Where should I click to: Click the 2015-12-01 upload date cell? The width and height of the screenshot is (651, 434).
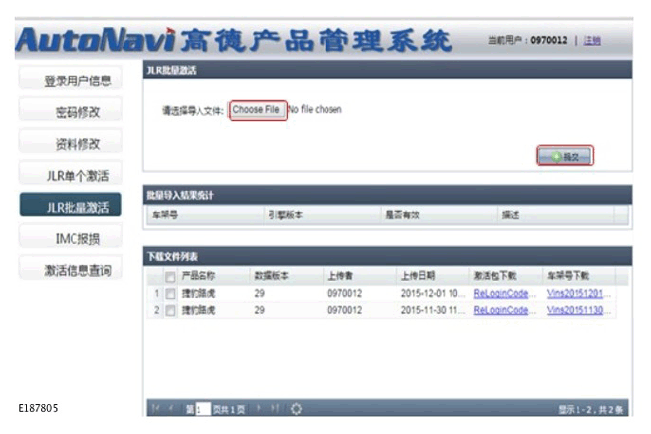point(433,294)
